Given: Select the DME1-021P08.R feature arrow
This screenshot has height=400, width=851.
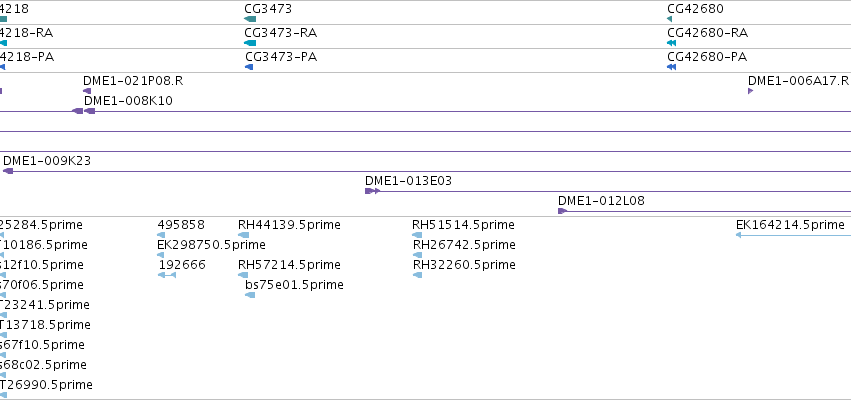Looking at the screenshot, I should click(x=87, y=91).
